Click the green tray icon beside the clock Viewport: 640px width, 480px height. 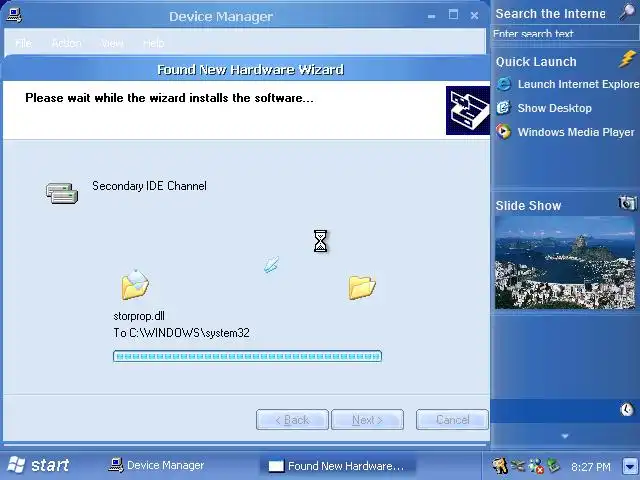554,465
